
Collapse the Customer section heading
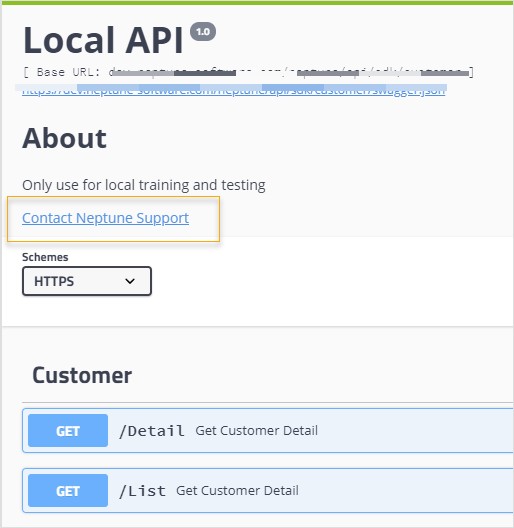click(x=82, y=375)
